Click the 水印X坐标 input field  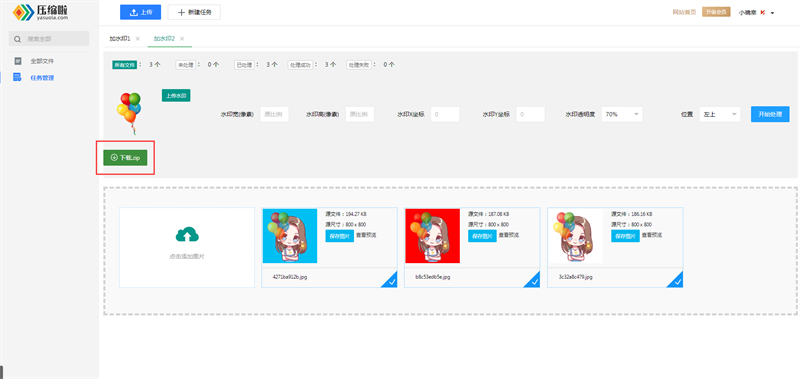(x=445, y=114)
